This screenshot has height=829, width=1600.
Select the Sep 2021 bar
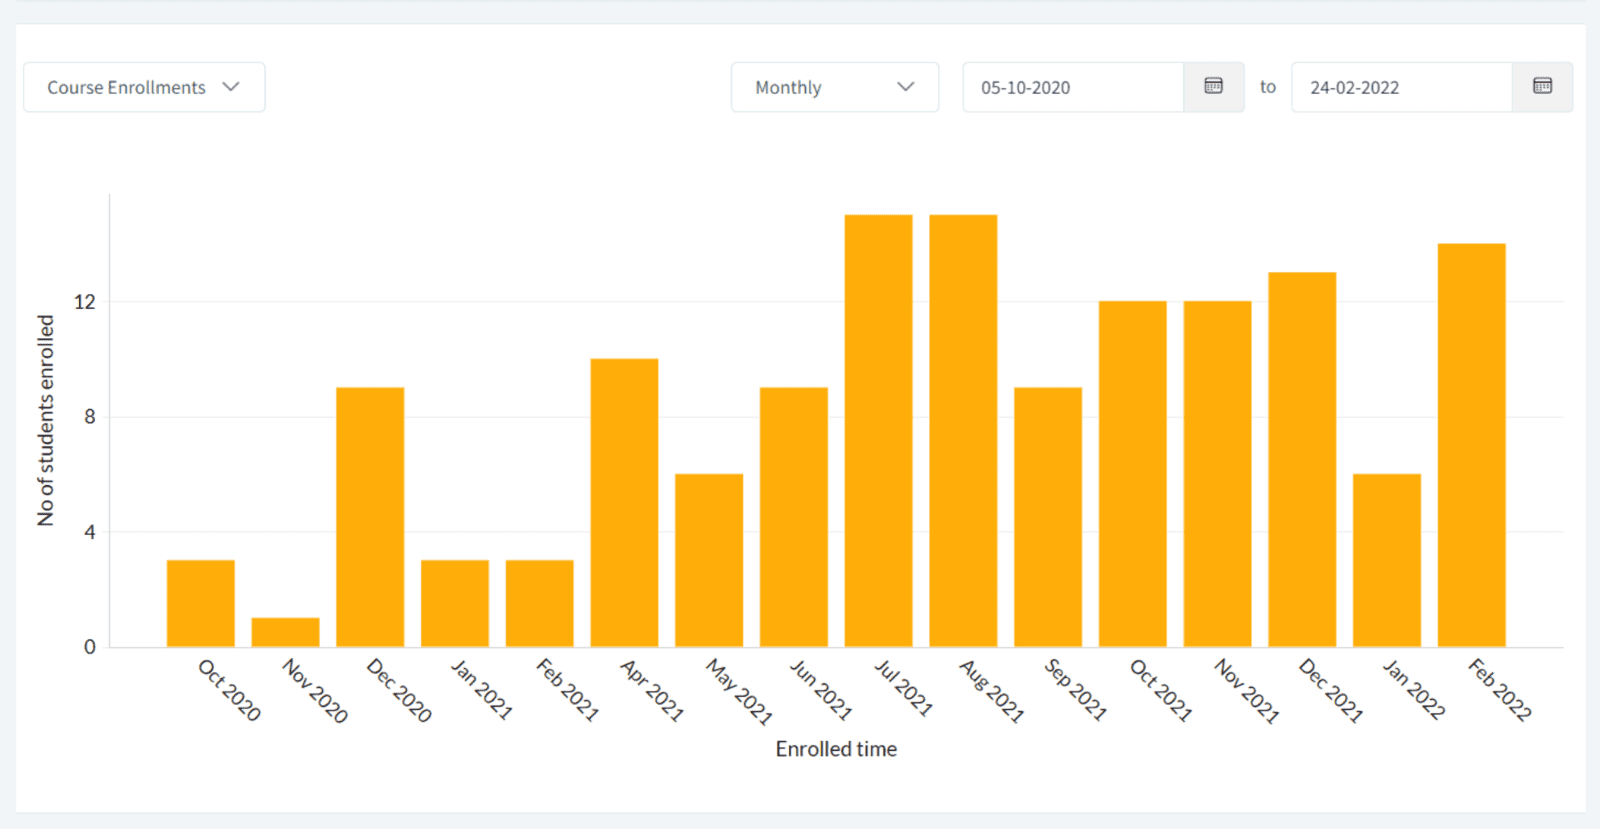(1048, 517)
